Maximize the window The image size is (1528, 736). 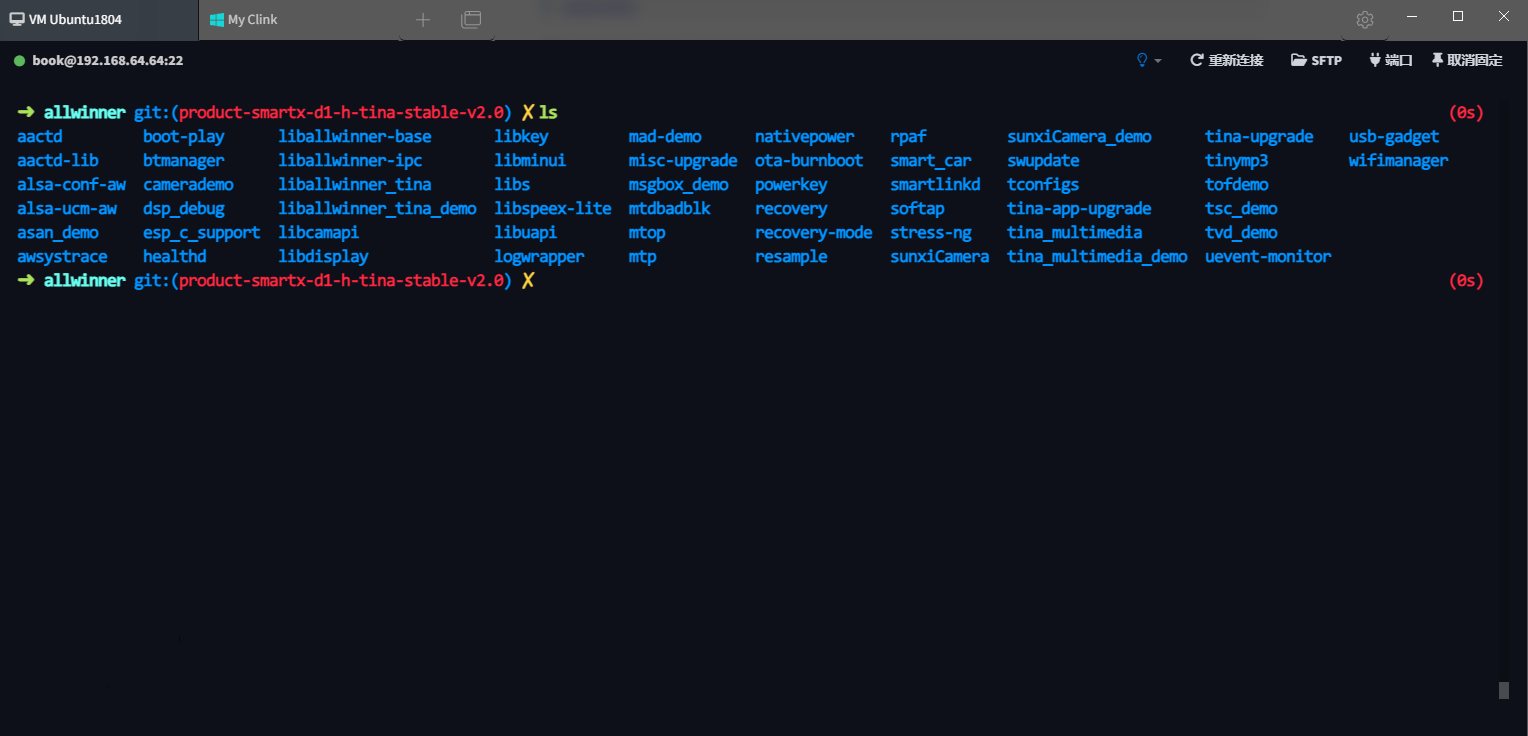(x=1458, y=16)
